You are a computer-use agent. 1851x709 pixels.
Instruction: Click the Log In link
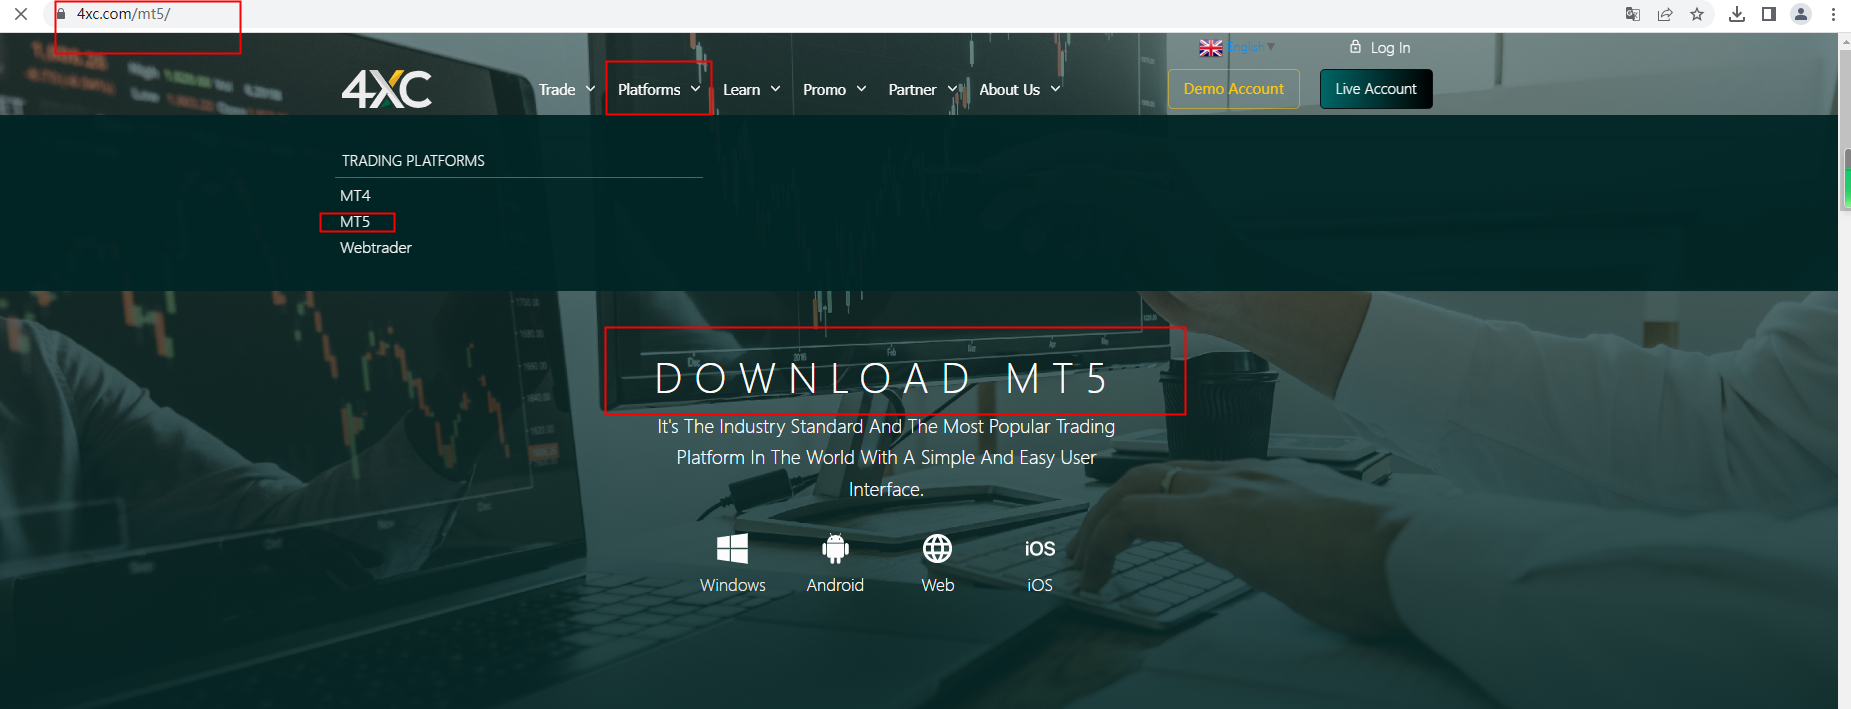(x=1390, y=47)
